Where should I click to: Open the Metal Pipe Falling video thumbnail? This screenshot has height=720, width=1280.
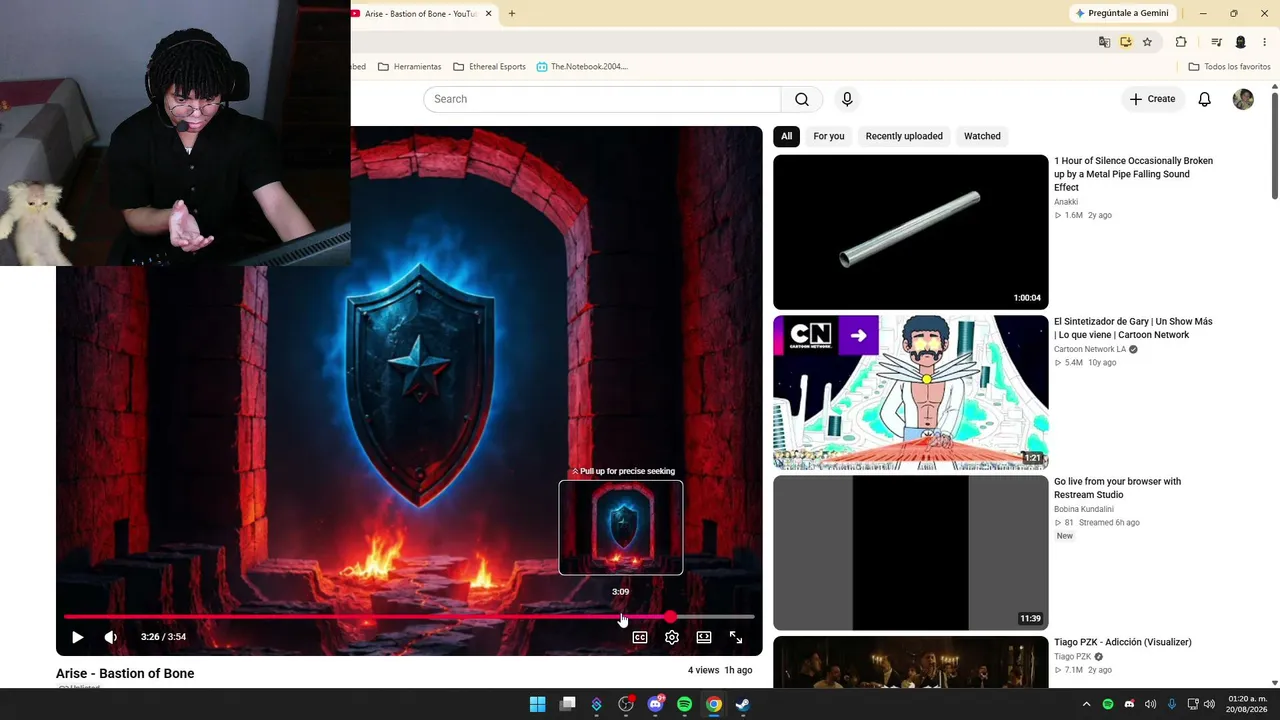pos(910,232)
